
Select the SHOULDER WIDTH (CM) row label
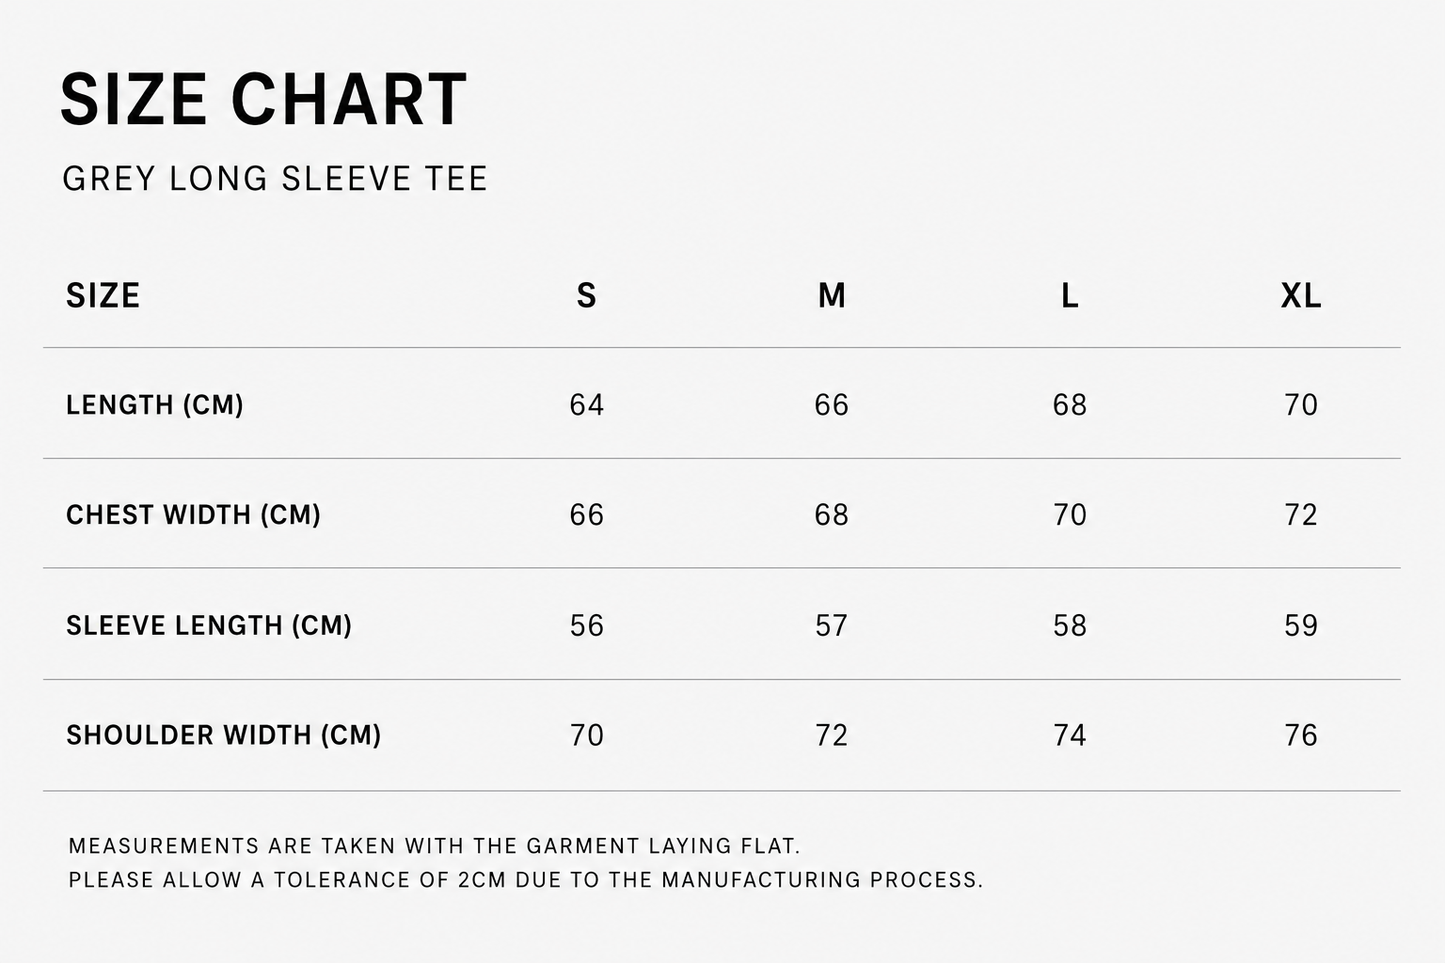[x=224, y=736]
